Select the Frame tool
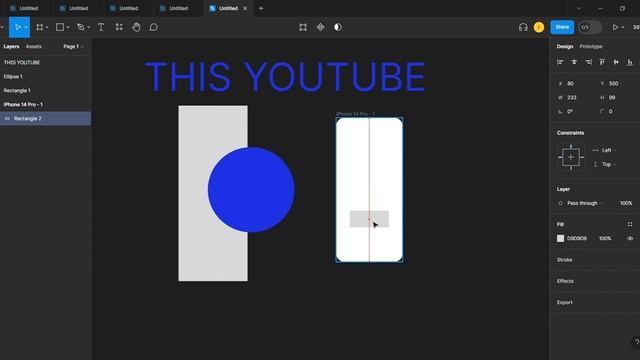 (40, 27)
